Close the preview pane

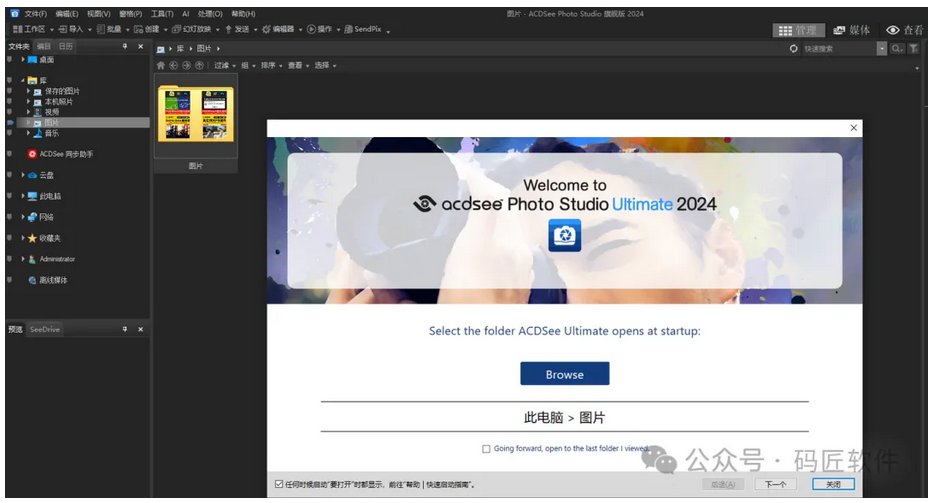click(140, 330)
